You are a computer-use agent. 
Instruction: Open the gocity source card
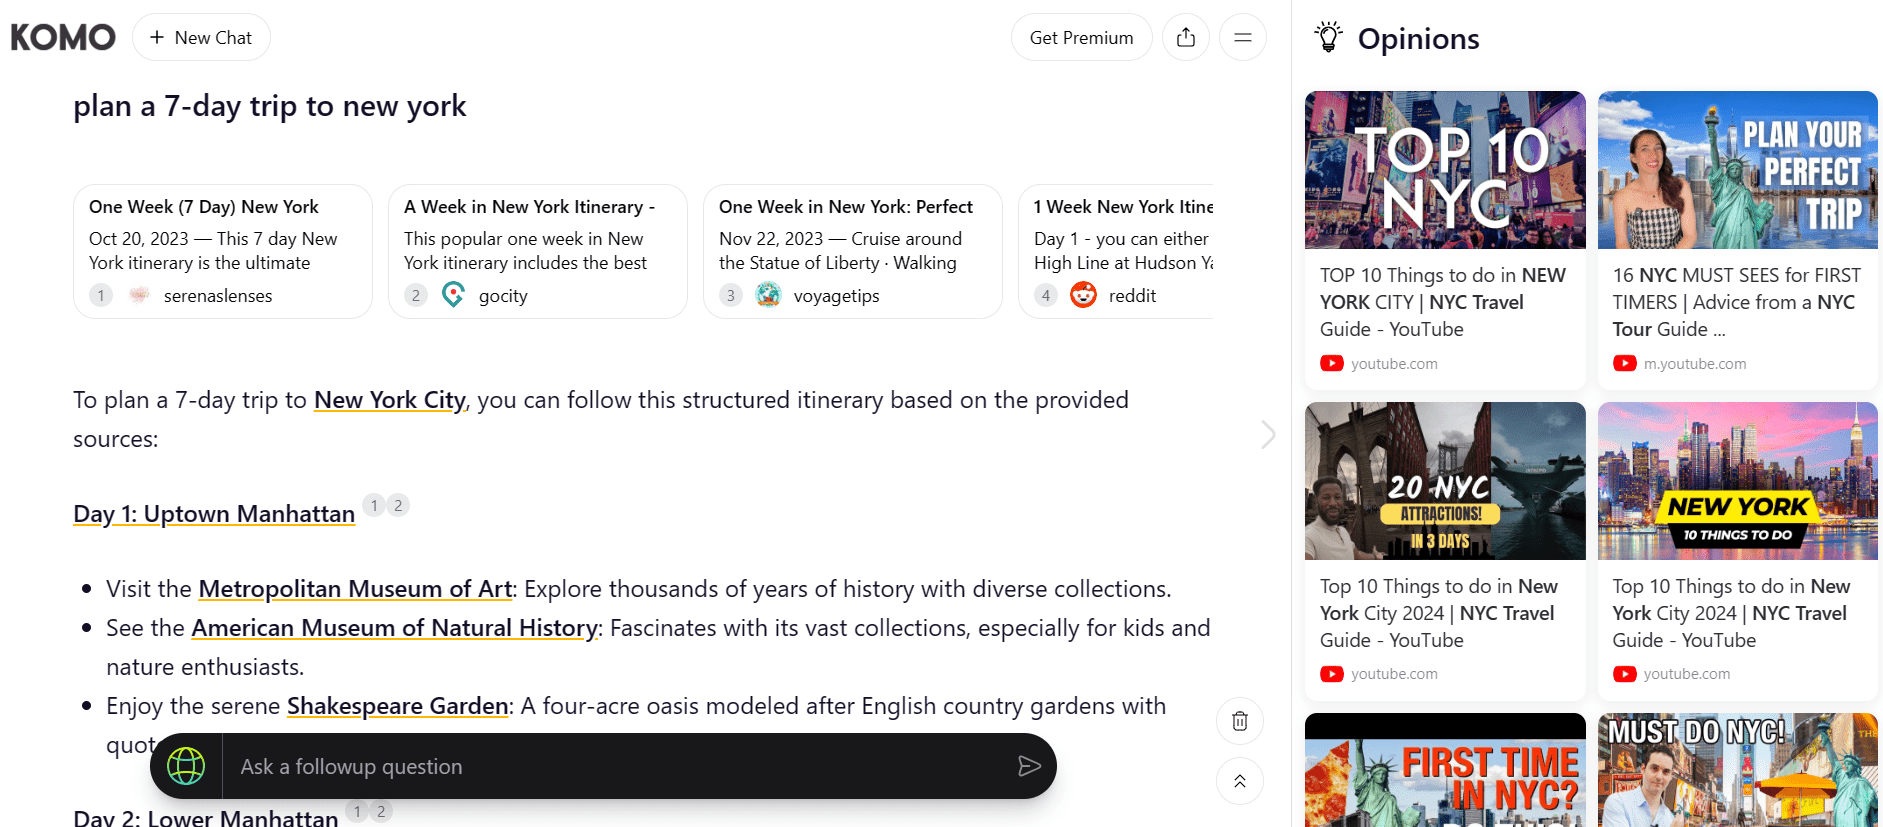coord(538,251)
